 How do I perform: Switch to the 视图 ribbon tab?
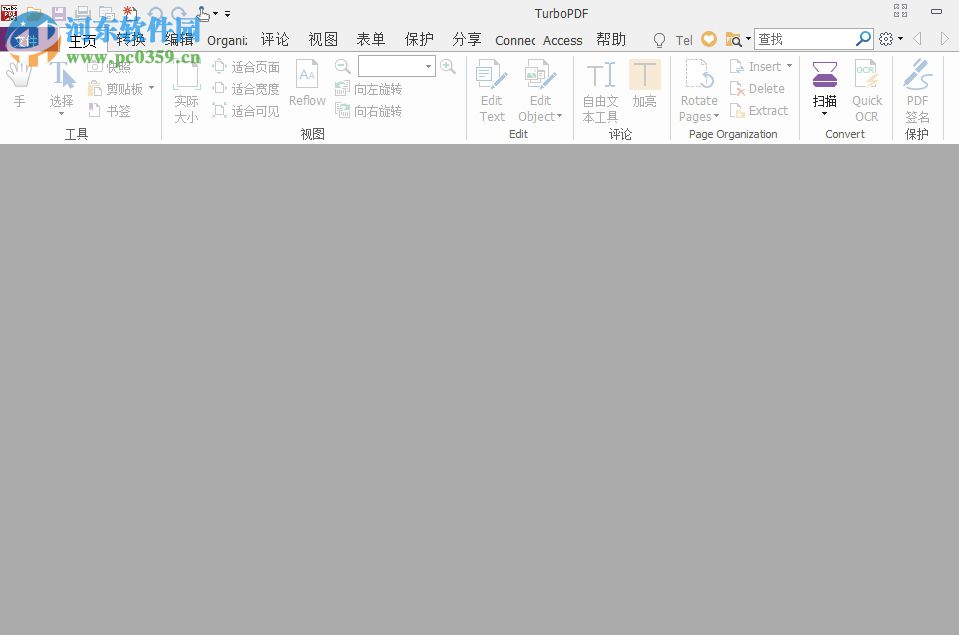322,40
